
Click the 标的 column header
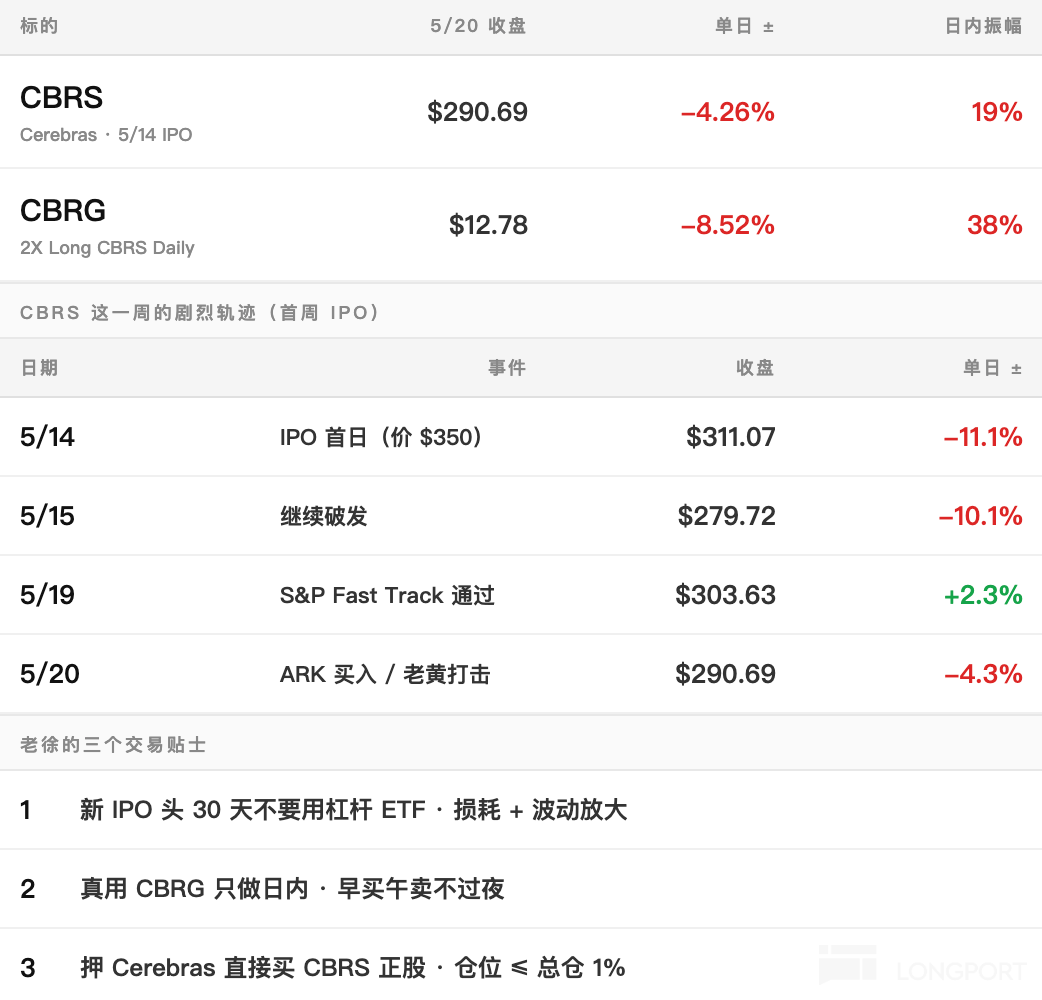point(39,26)
